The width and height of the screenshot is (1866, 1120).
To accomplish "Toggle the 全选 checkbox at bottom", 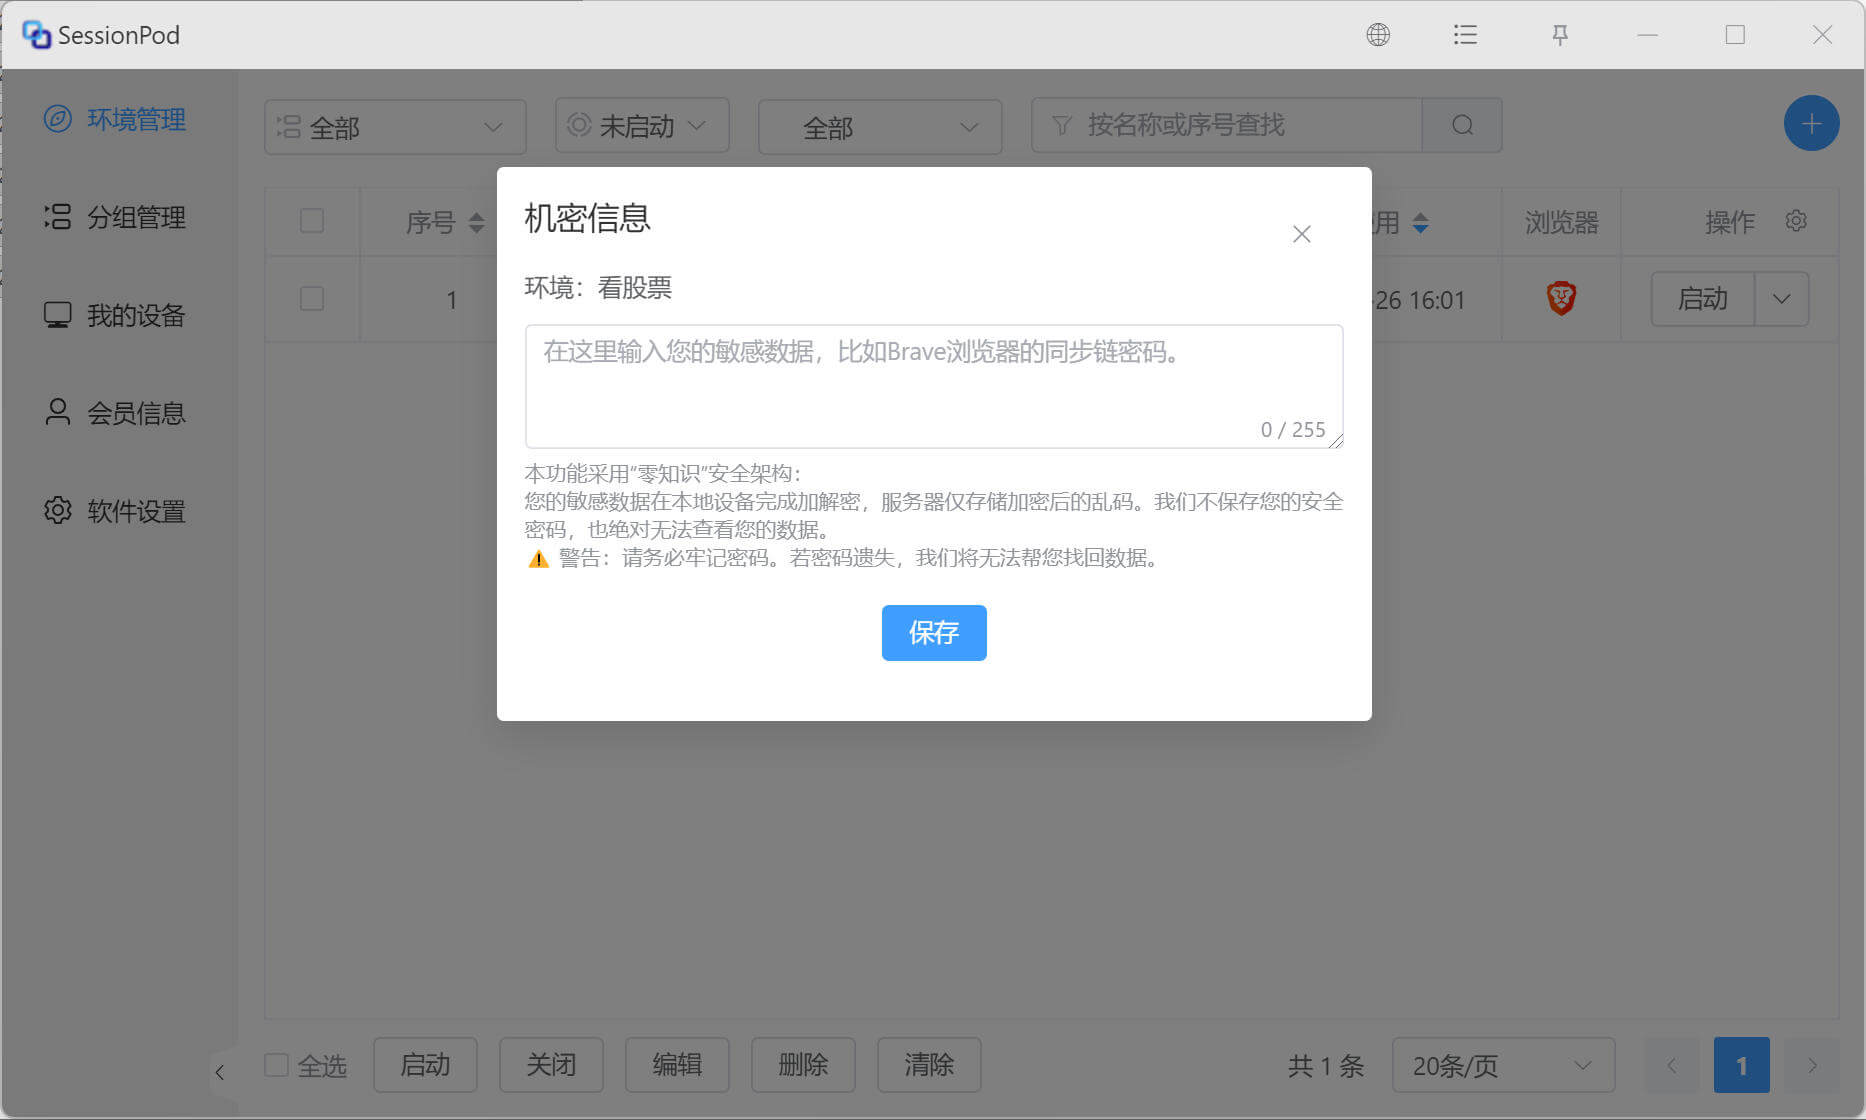I will pos(276,1065).
